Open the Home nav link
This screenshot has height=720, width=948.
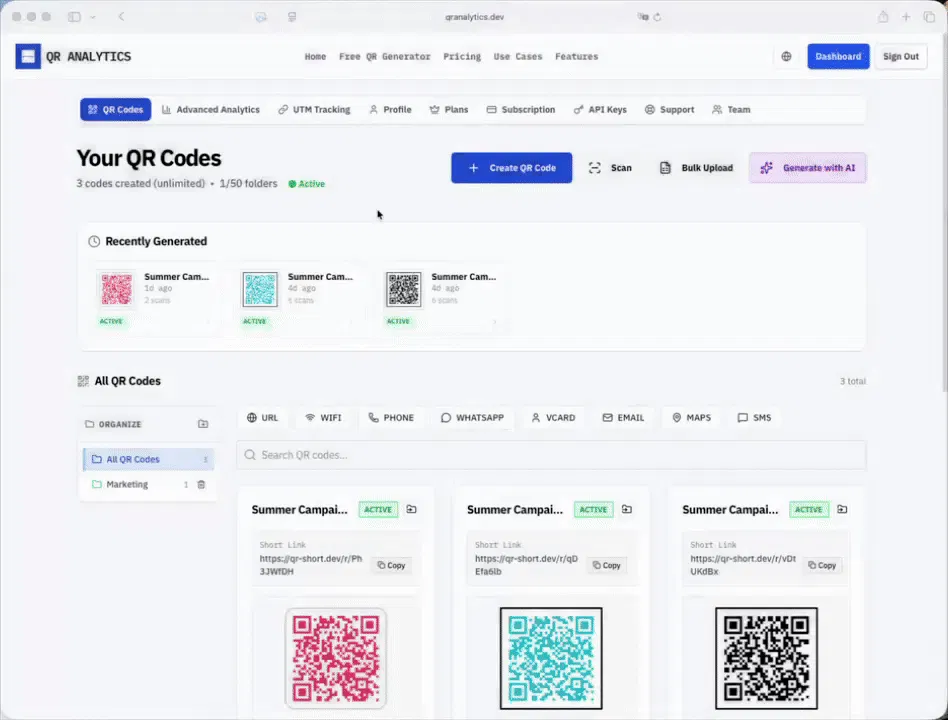point(315,56)
